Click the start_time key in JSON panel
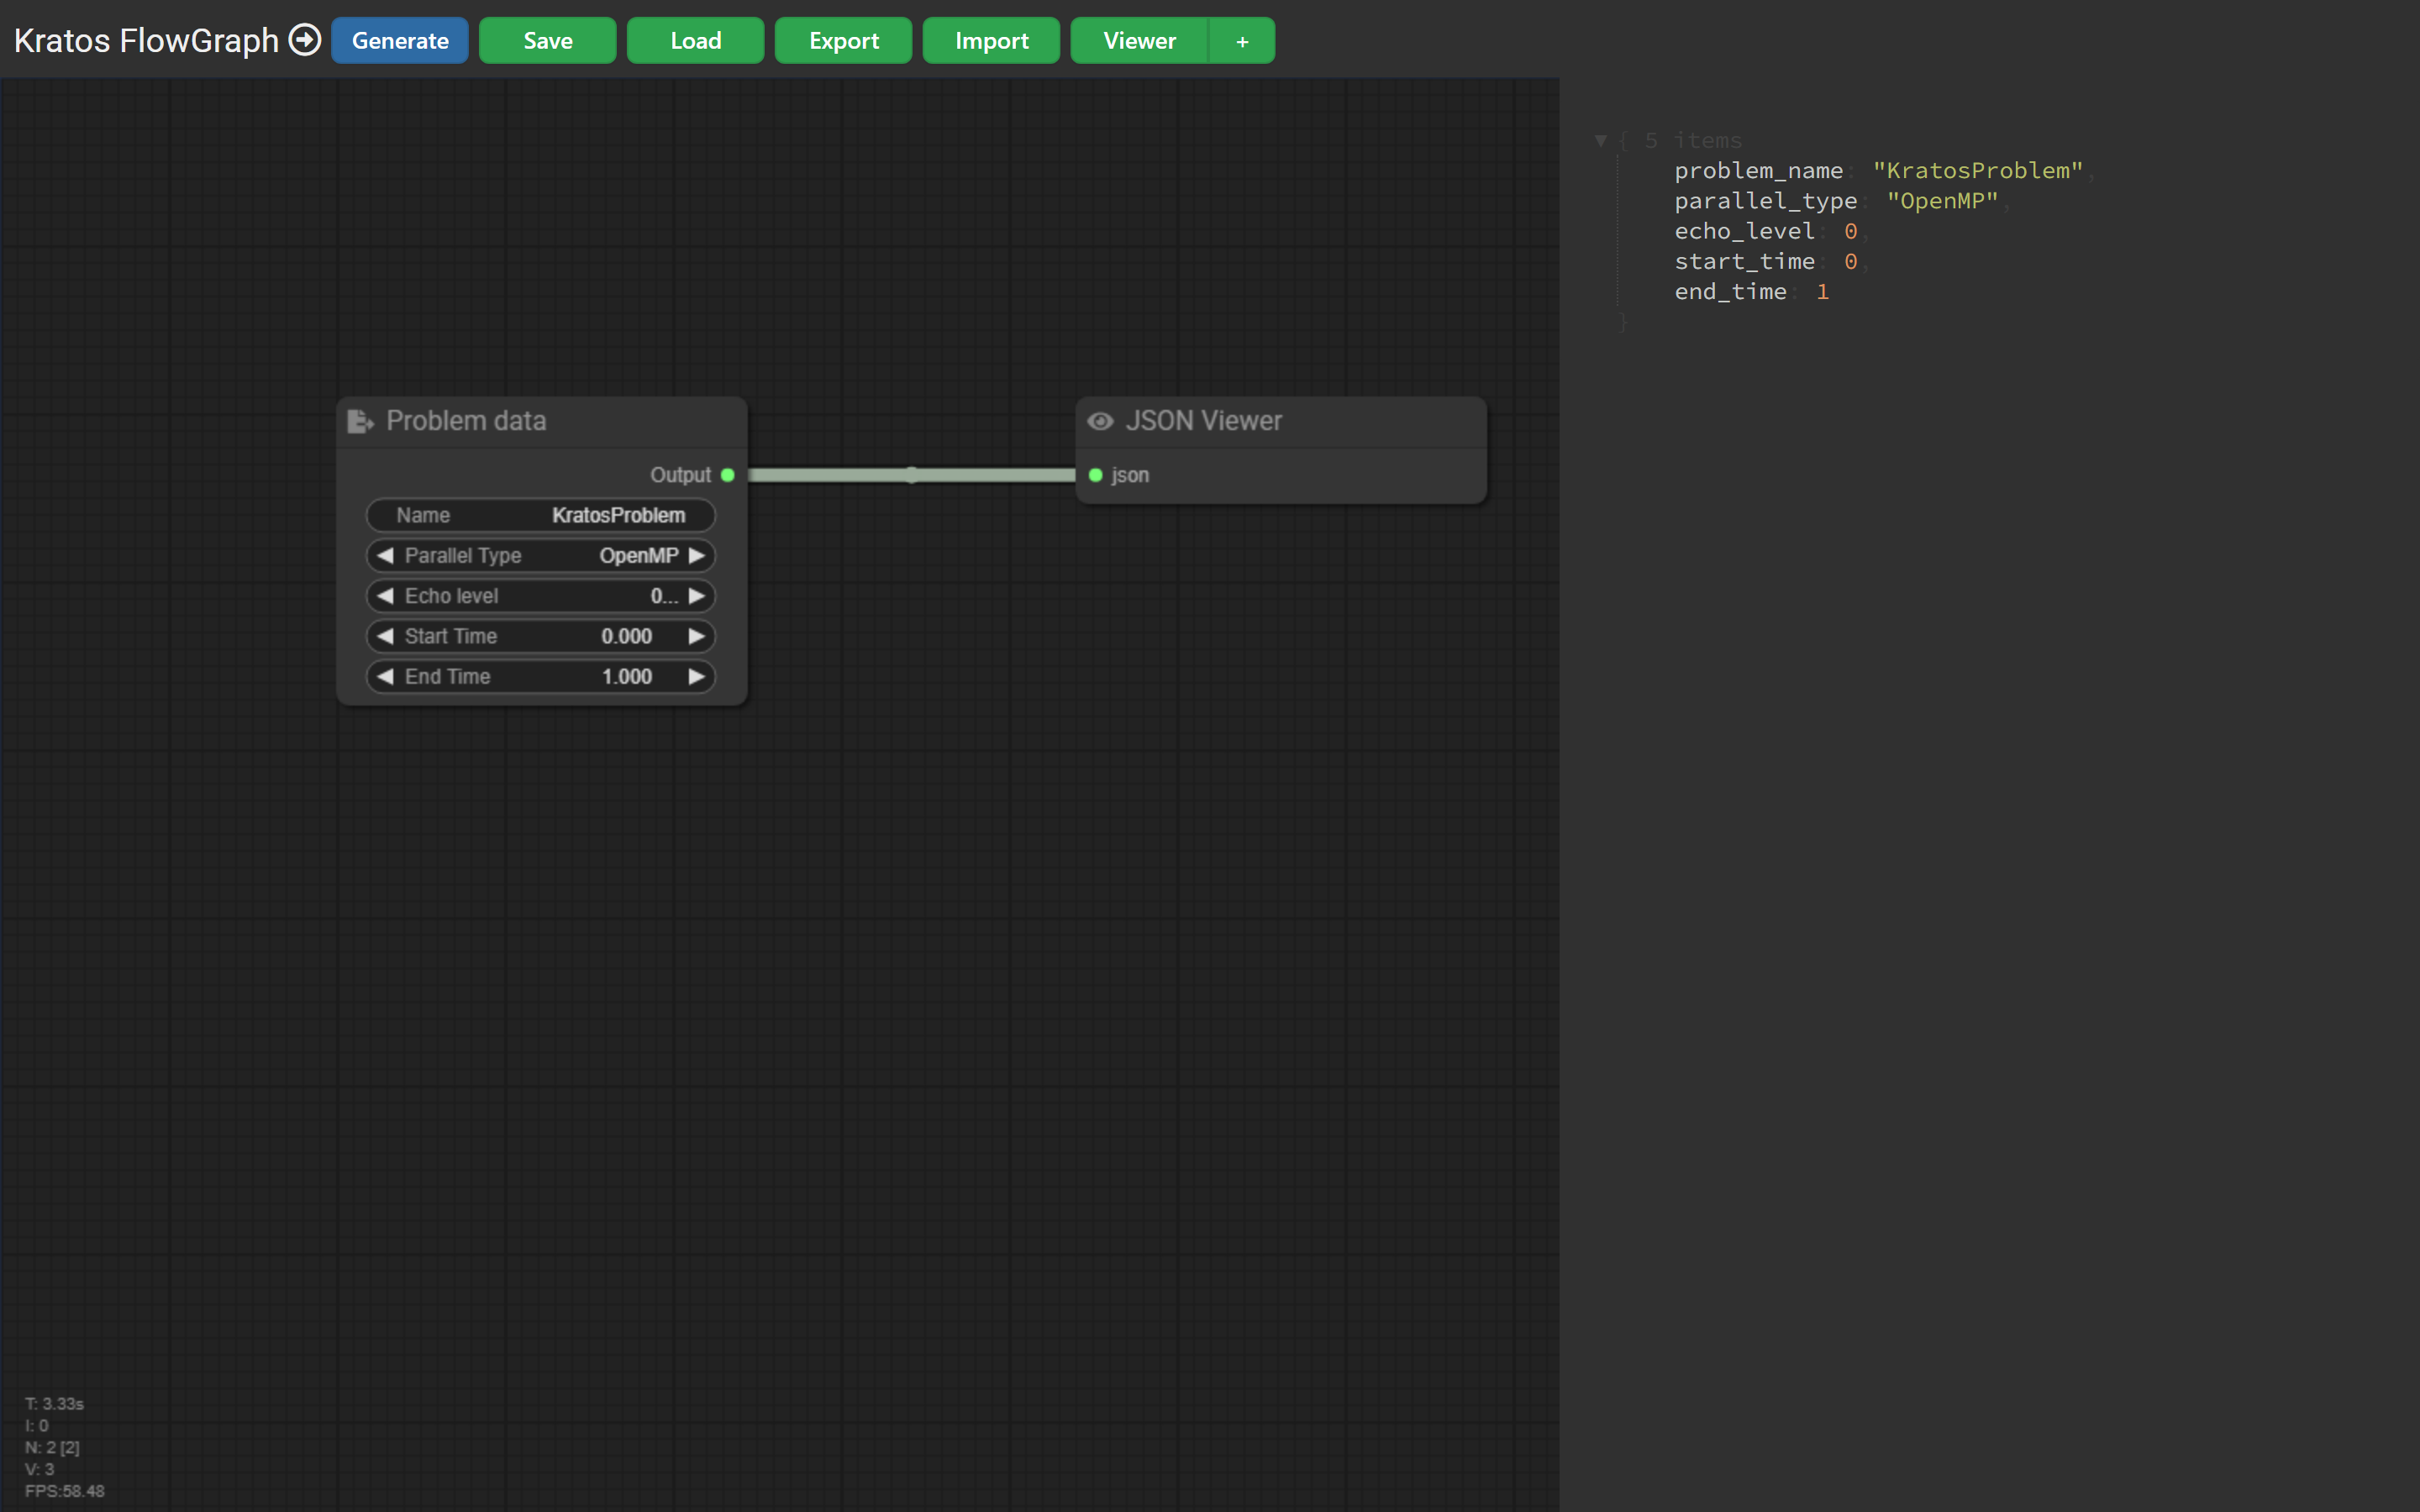 point(1744,261)
